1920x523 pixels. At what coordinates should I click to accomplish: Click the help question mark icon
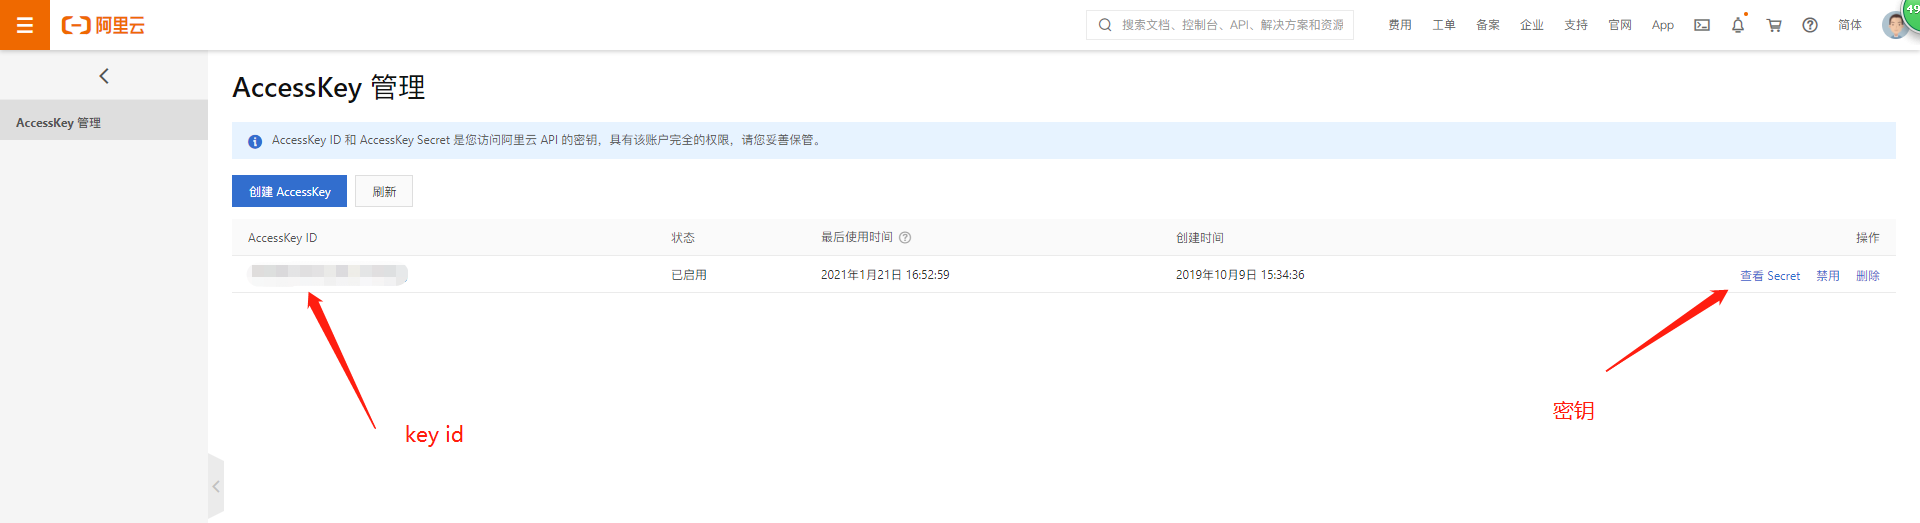coord(1809,25)
